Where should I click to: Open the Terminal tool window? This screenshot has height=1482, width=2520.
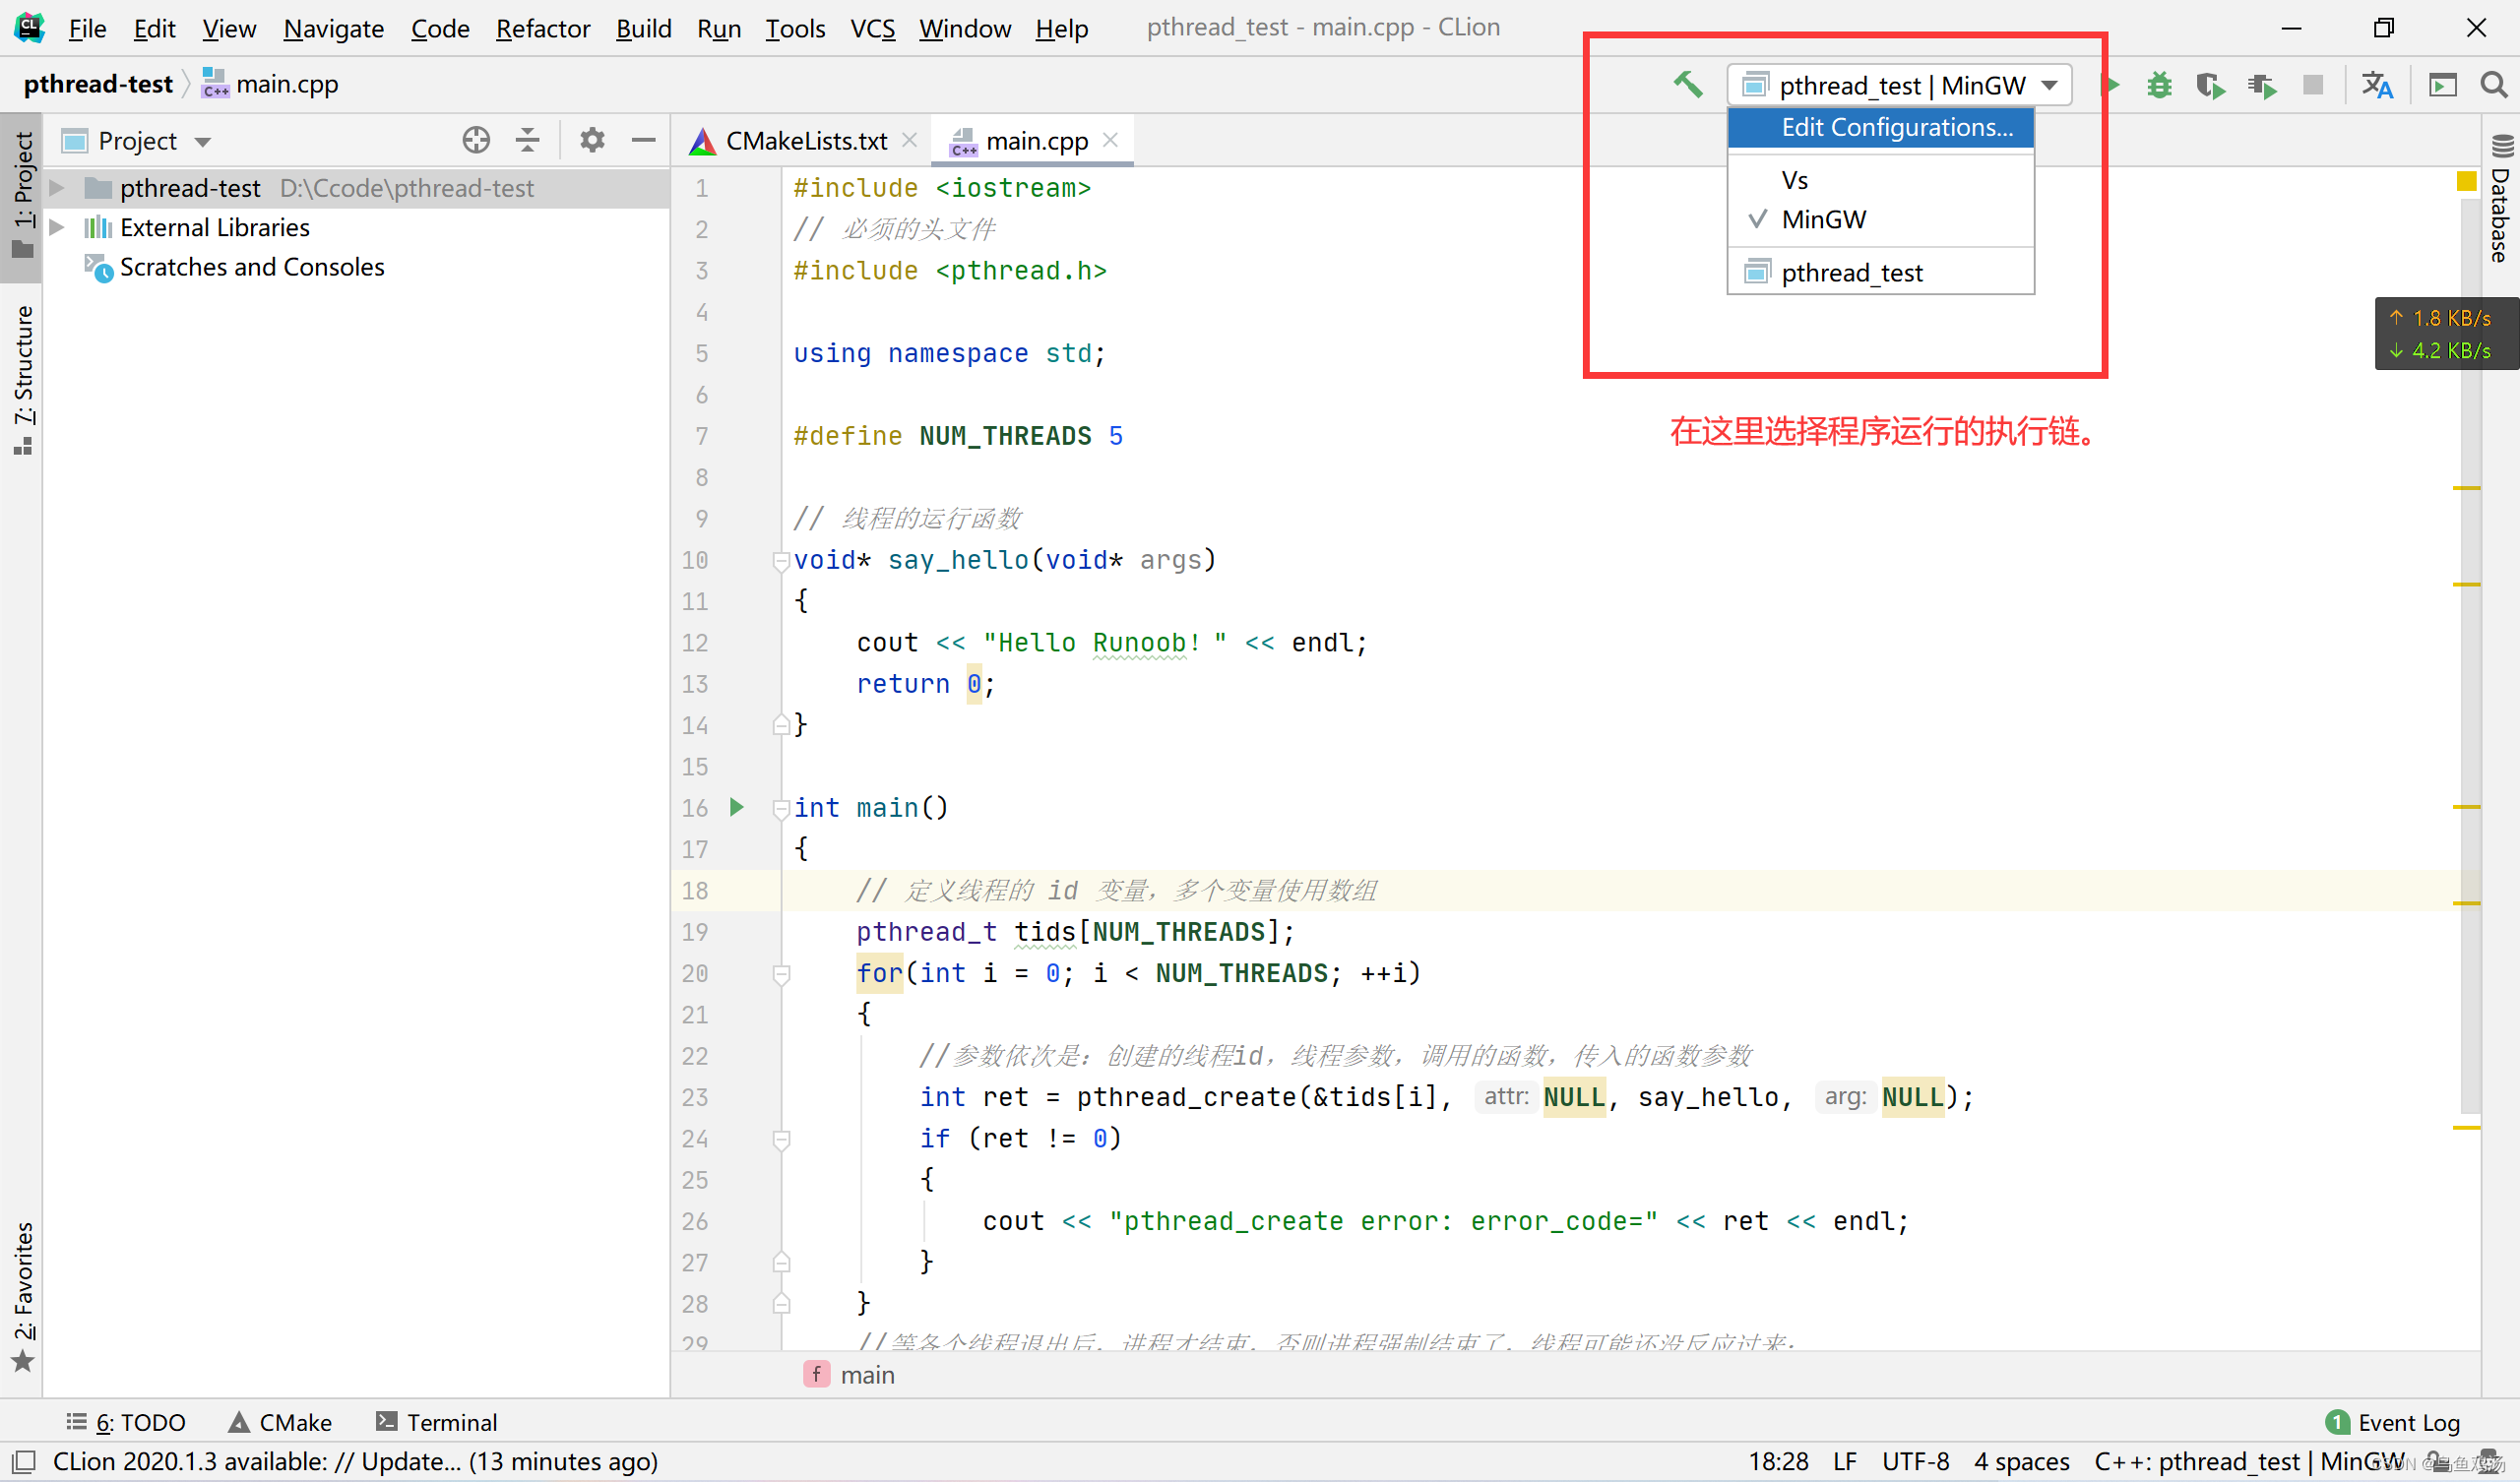[436, 1422]
